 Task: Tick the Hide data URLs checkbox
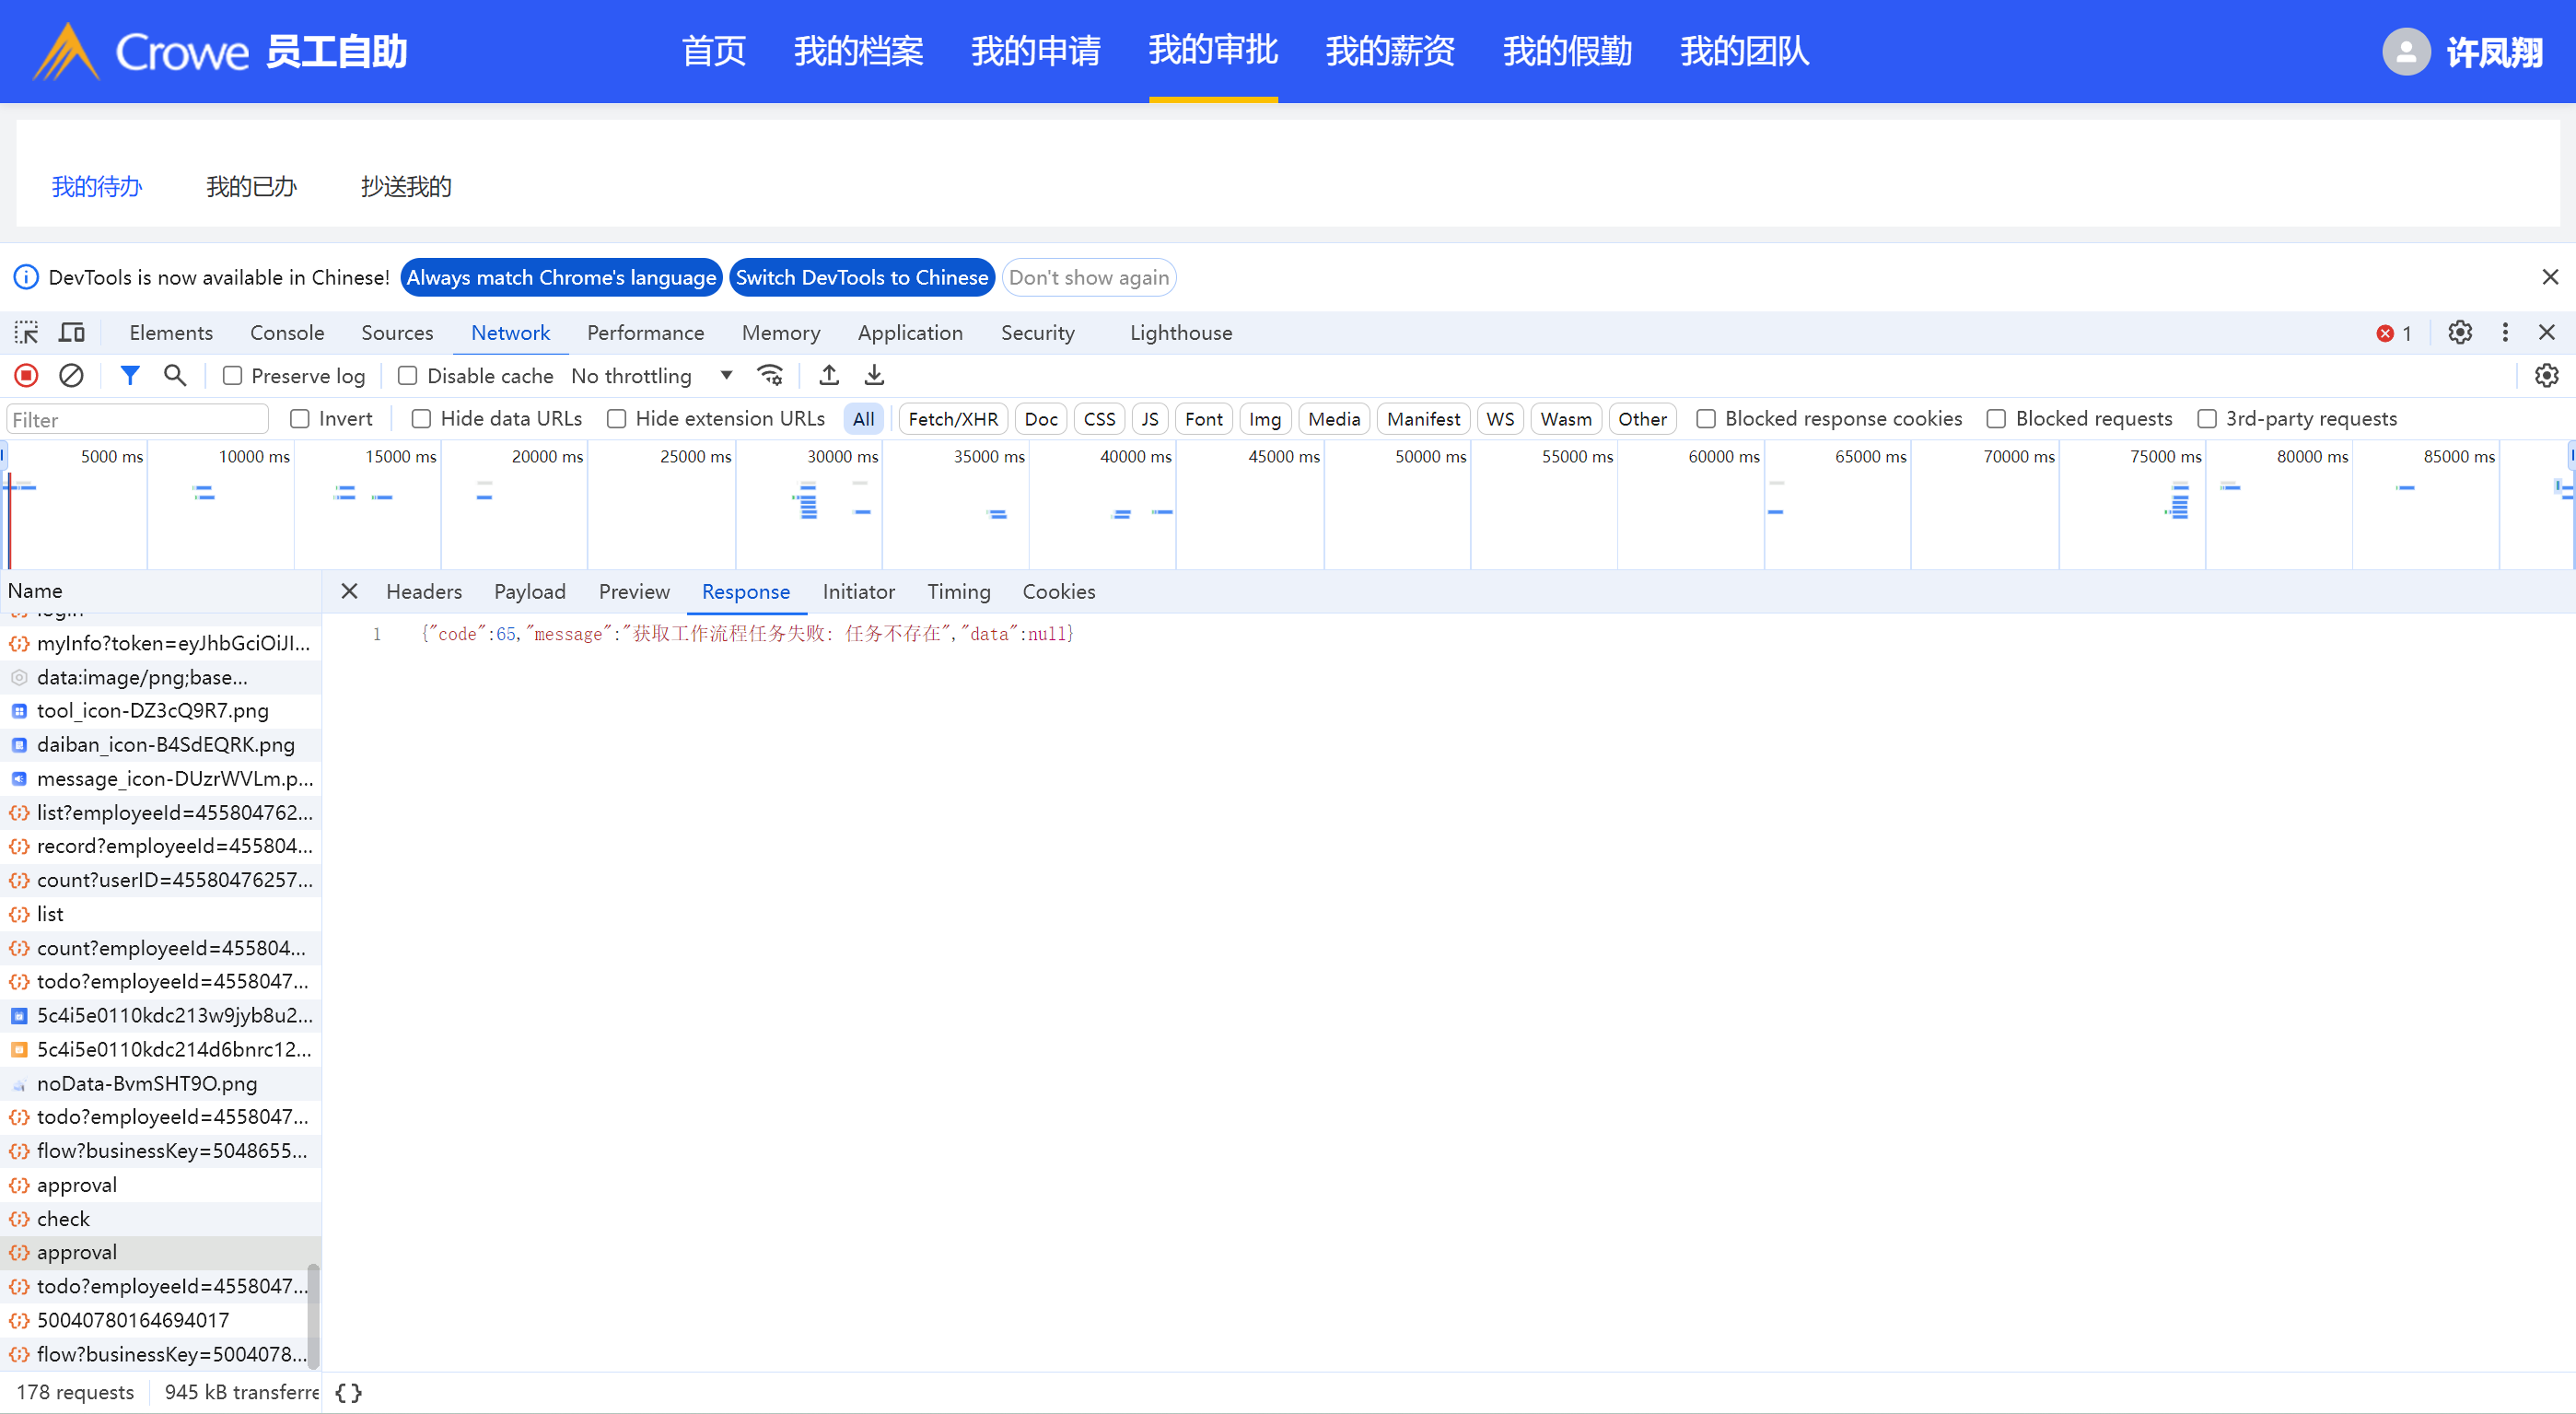point(422,419)
